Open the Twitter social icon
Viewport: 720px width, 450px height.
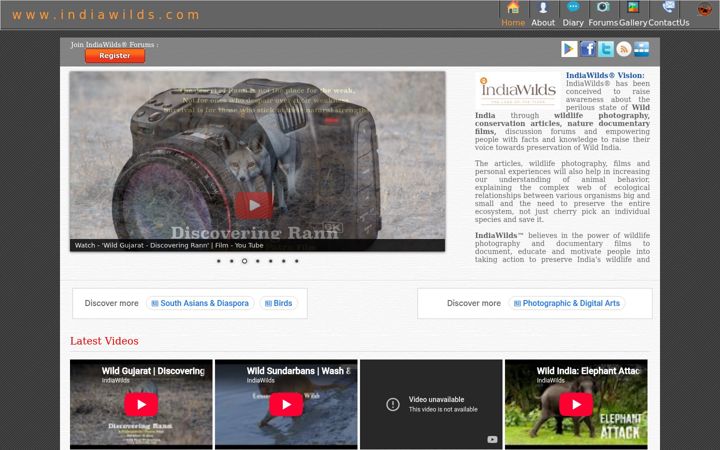pos(606,49)
